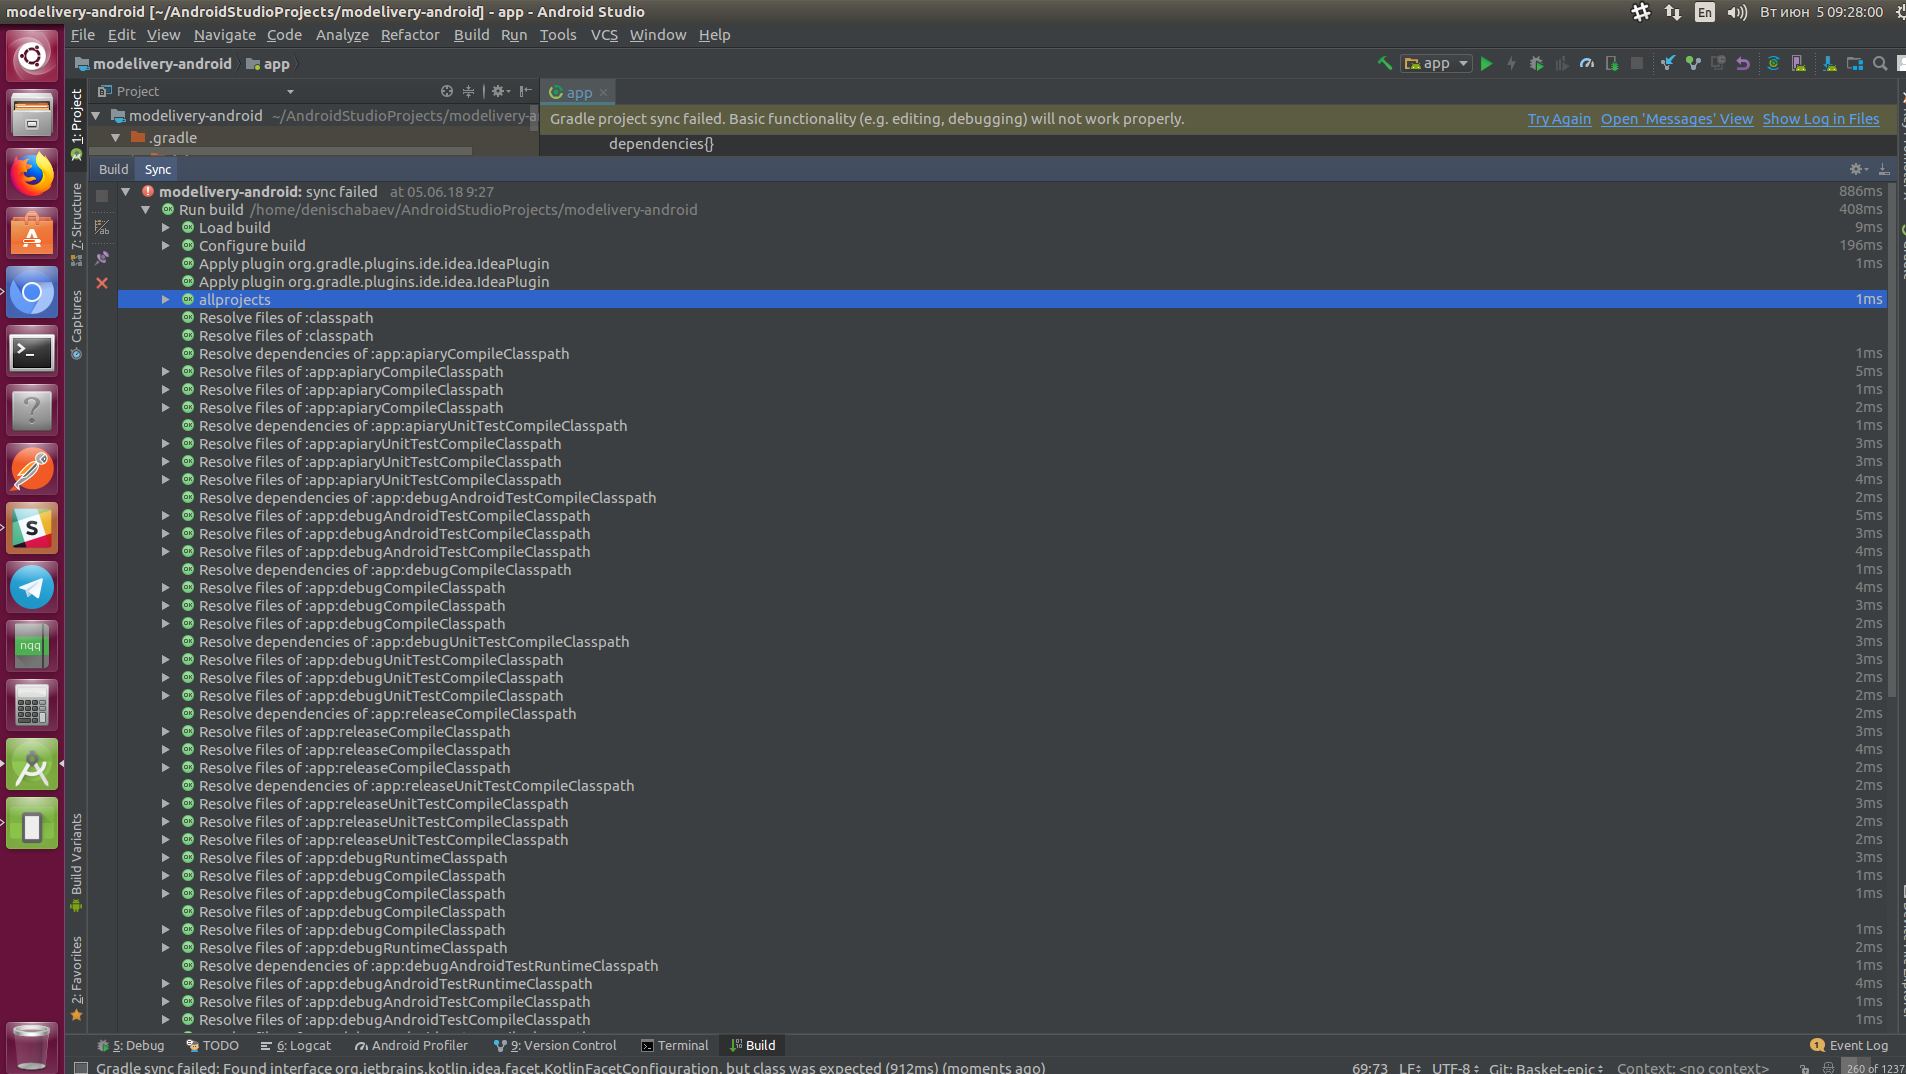Expand the Configure build node
1906x1074 pixels.
click(x=166, y=246)
